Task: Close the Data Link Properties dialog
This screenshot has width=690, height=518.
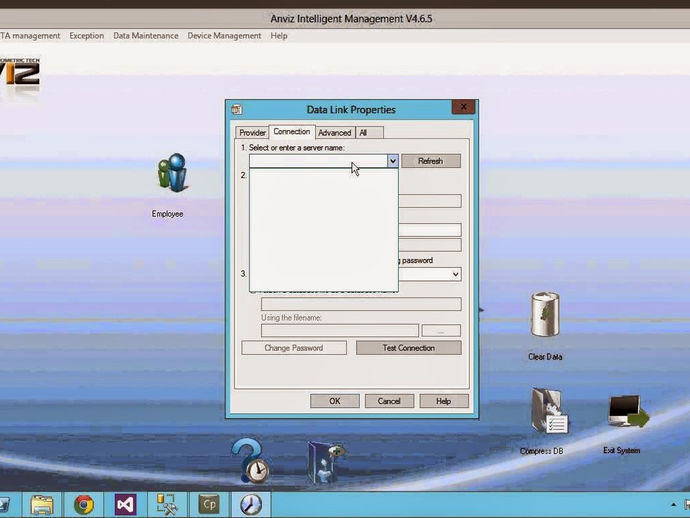Action: (464, 107)
